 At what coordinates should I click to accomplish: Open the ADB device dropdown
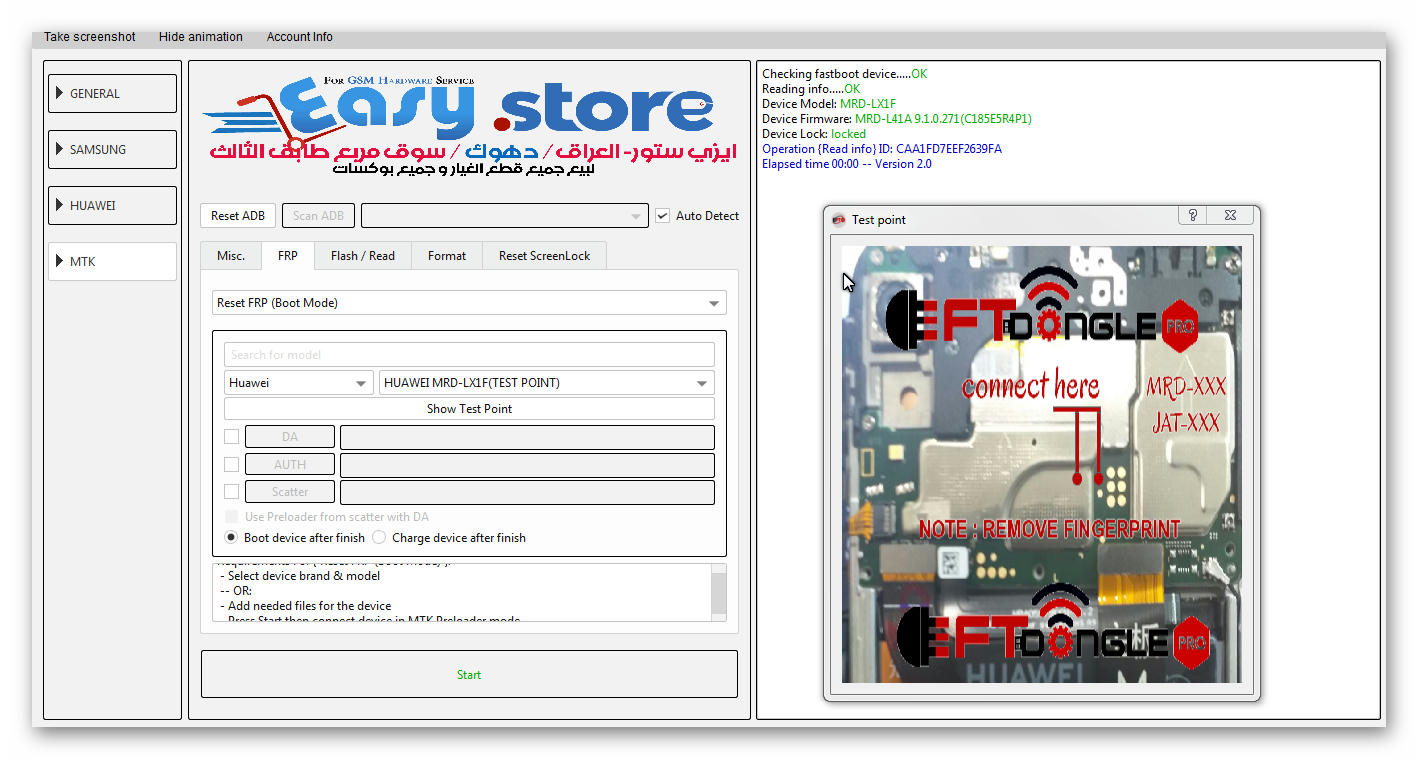point(504,216)
